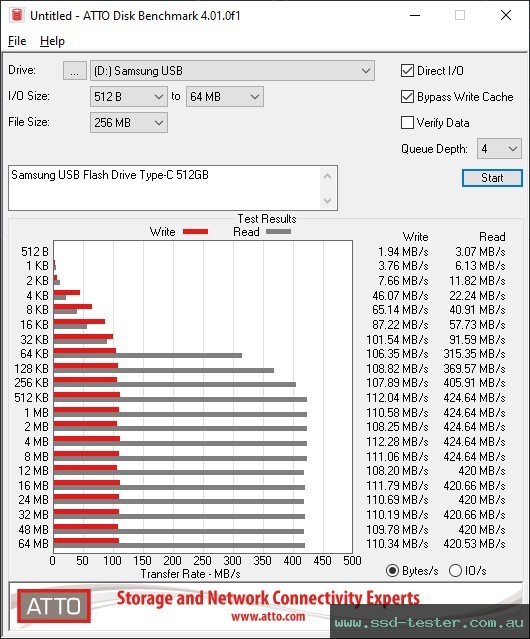Click the 32 KB write value 101.54 MB/s
The height and width of the screenshot is (639, 530).
pos(397,339)
